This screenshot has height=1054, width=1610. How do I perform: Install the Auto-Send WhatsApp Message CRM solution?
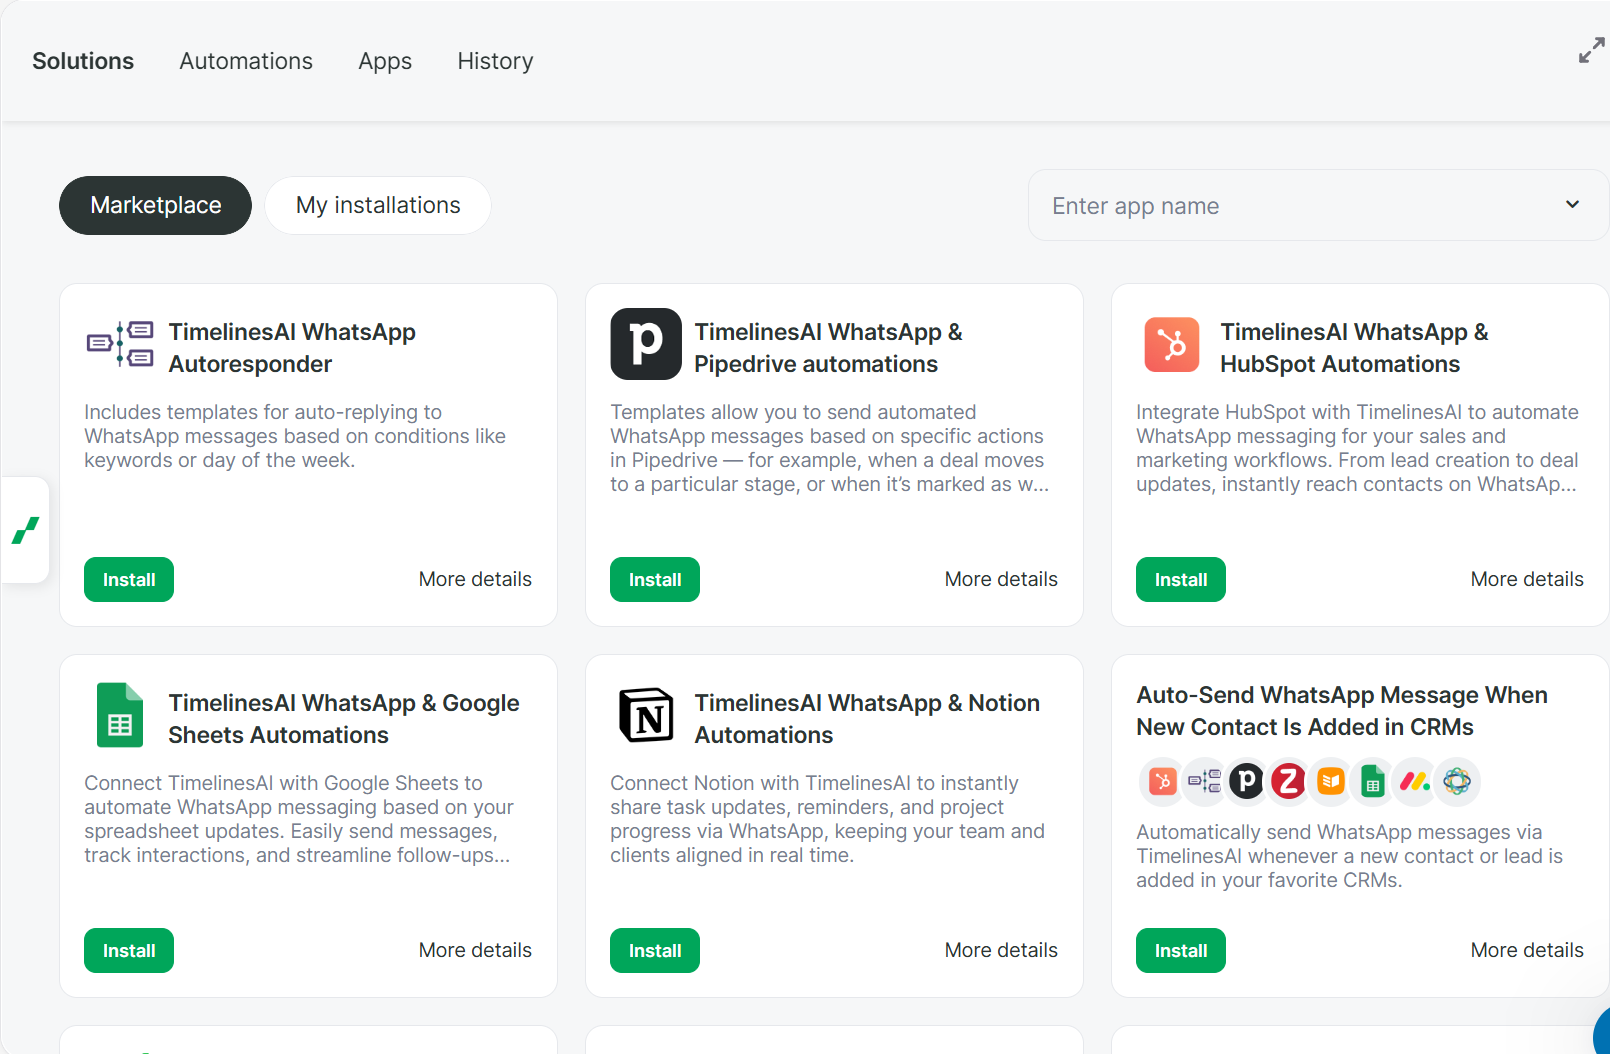[1181, 950]
